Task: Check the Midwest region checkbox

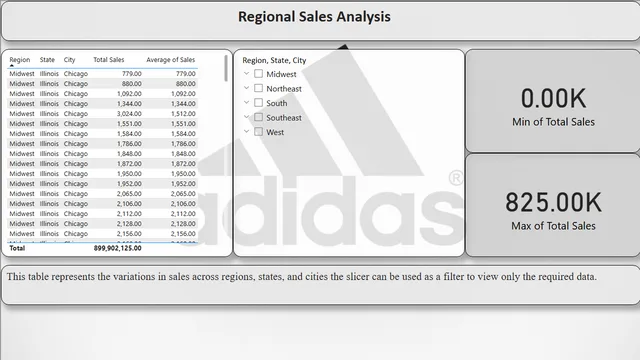Action: (258, 73)
